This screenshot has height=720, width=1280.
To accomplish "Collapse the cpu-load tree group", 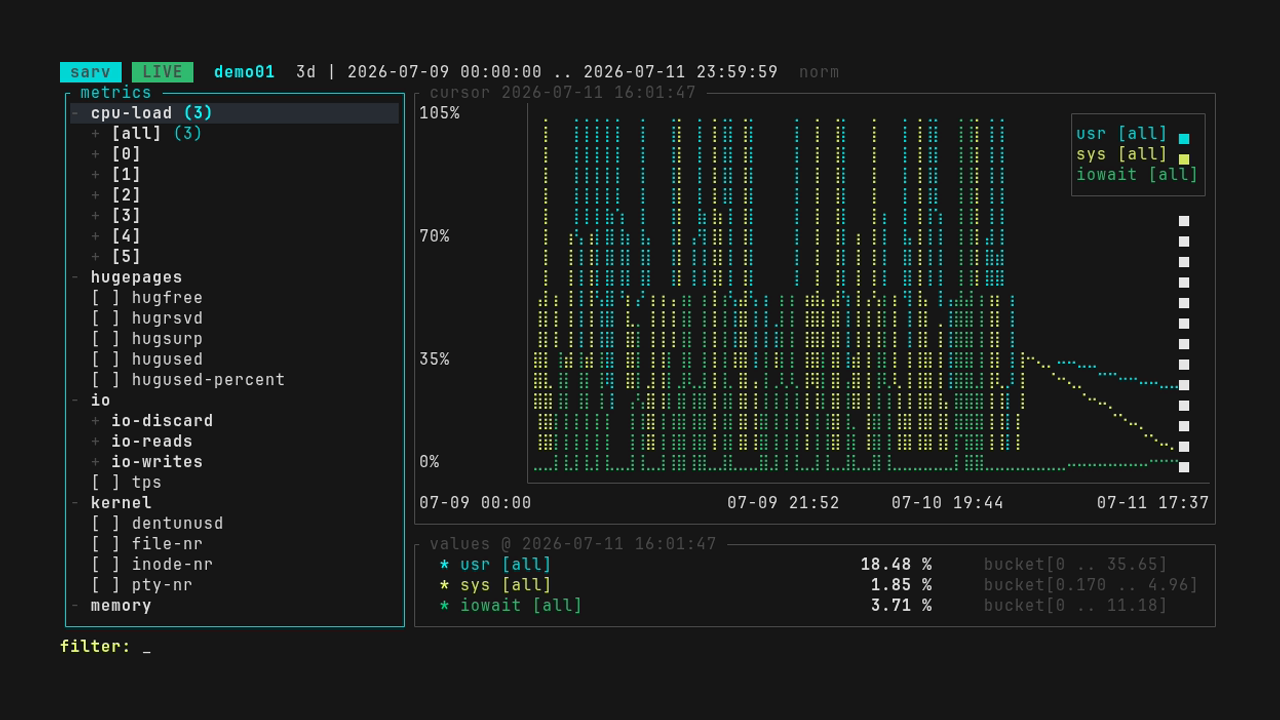I will (x=76, y=113).
